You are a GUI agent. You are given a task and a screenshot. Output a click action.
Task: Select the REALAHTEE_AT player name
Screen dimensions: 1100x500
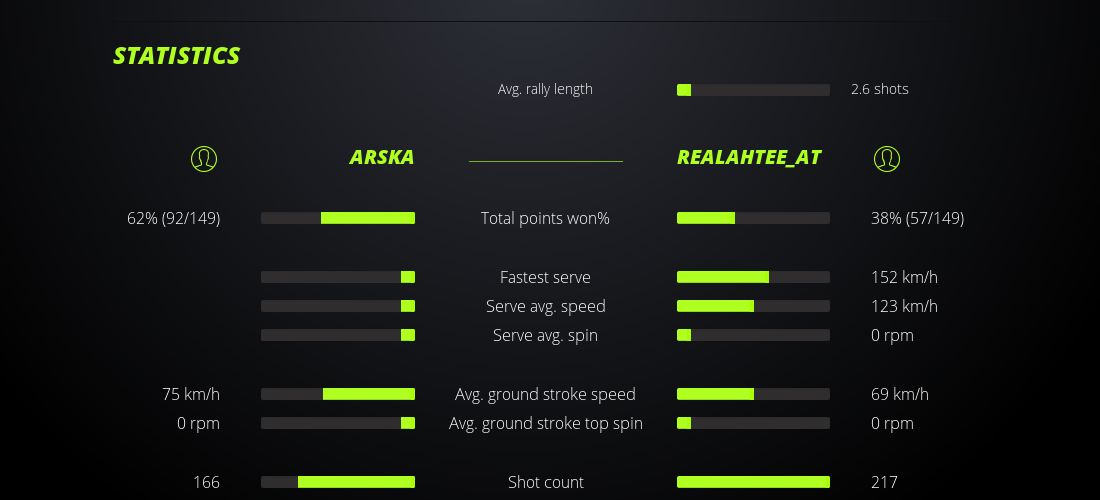tap(749, 158)
